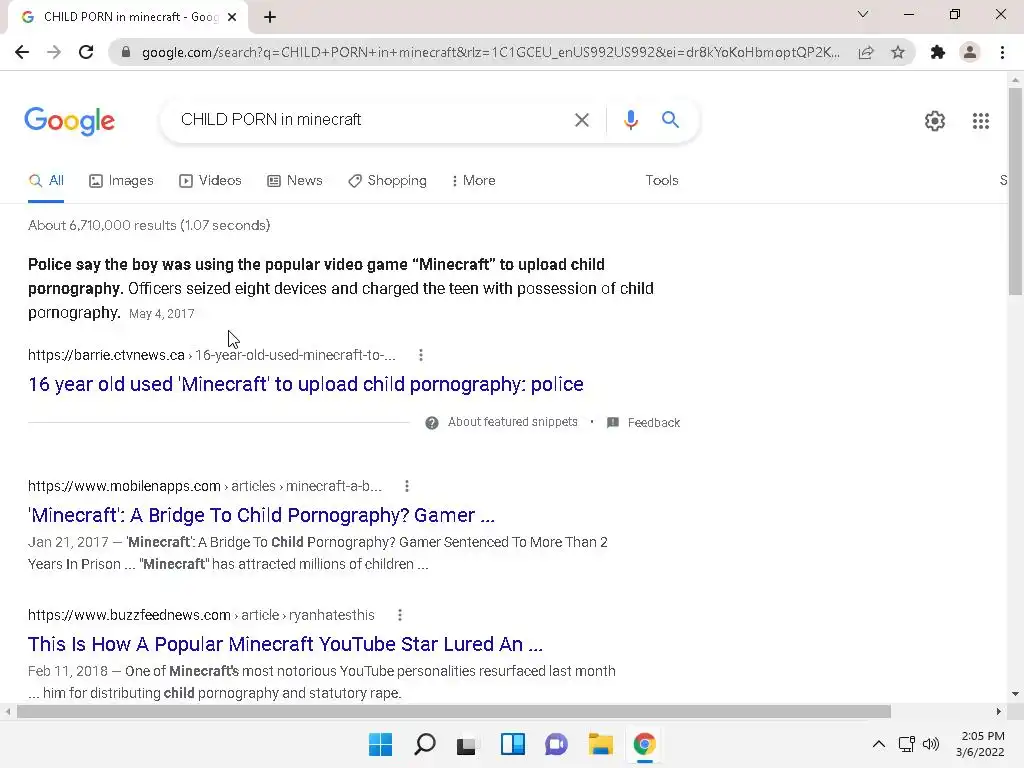
Task: Click the 'May 4, 2017' snippet date
Action: (161, 313)
